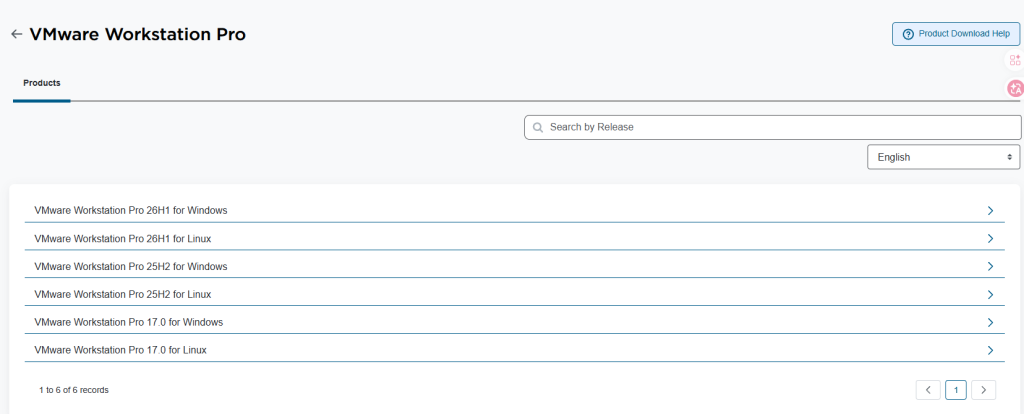Select page 1 in pagination
This screenshot has height=414, width=1024.
(956, 390)
